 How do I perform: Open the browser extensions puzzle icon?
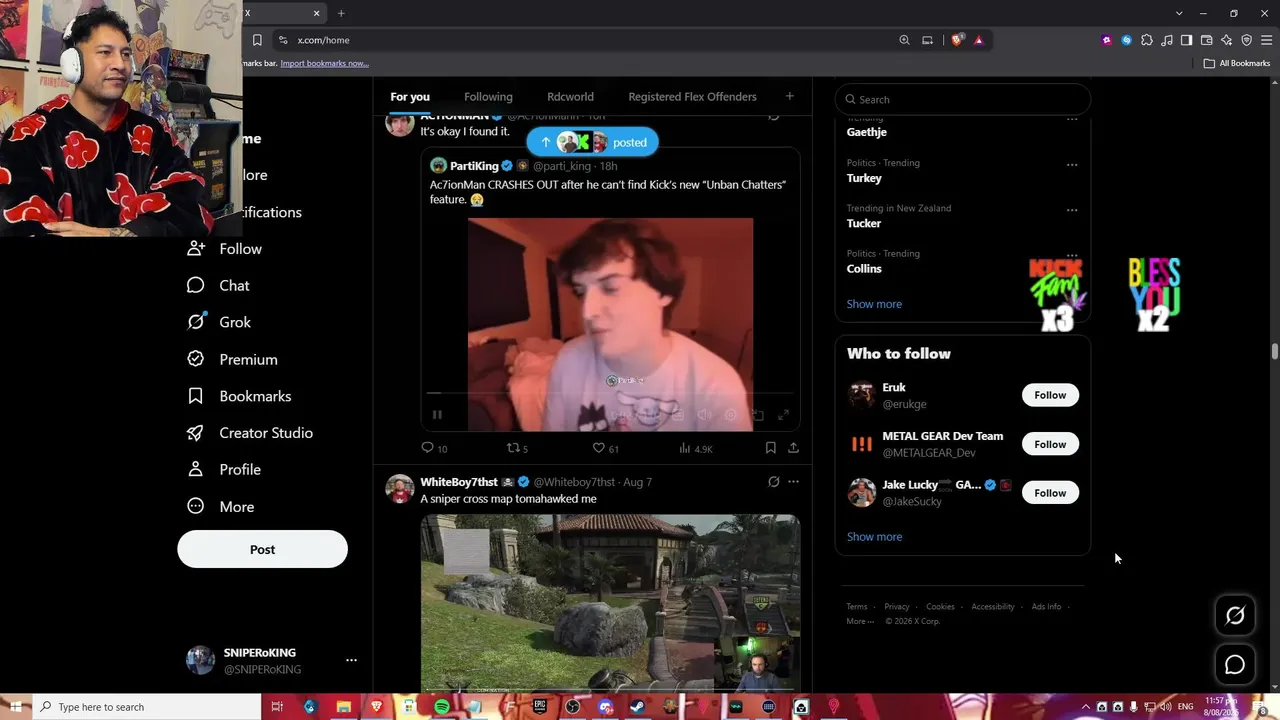pyautogui.click(x=1147, y=40)
